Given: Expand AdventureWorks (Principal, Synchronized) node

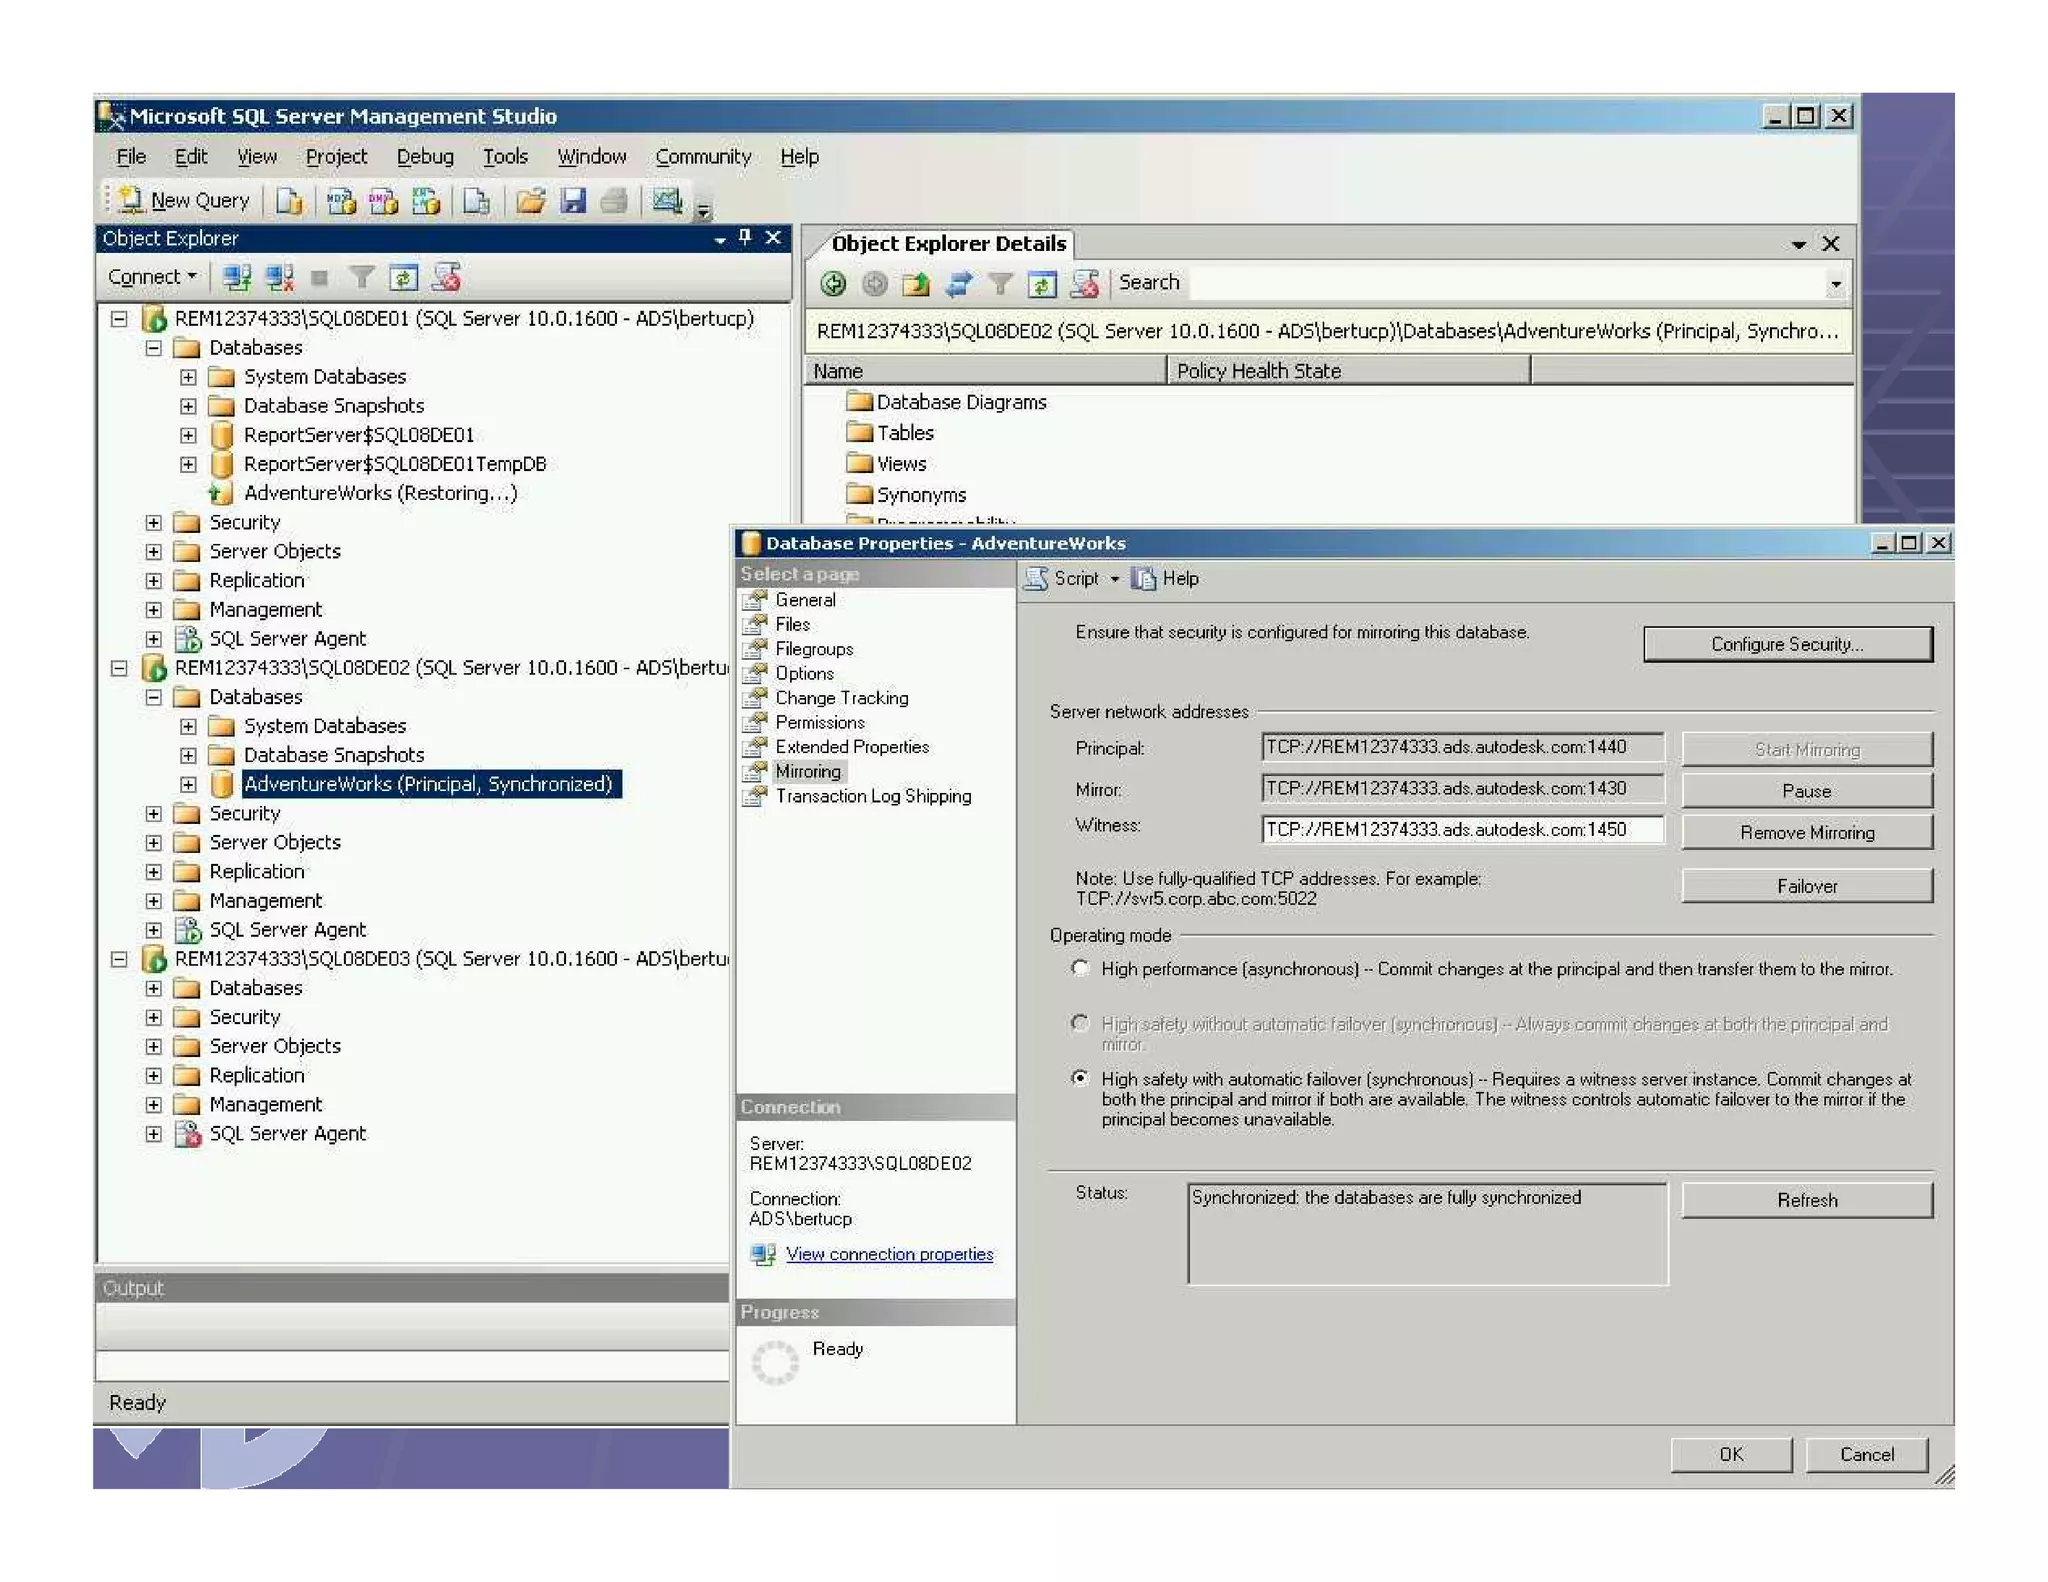Looking at the screenshot, I should click(x=188, y=785).
